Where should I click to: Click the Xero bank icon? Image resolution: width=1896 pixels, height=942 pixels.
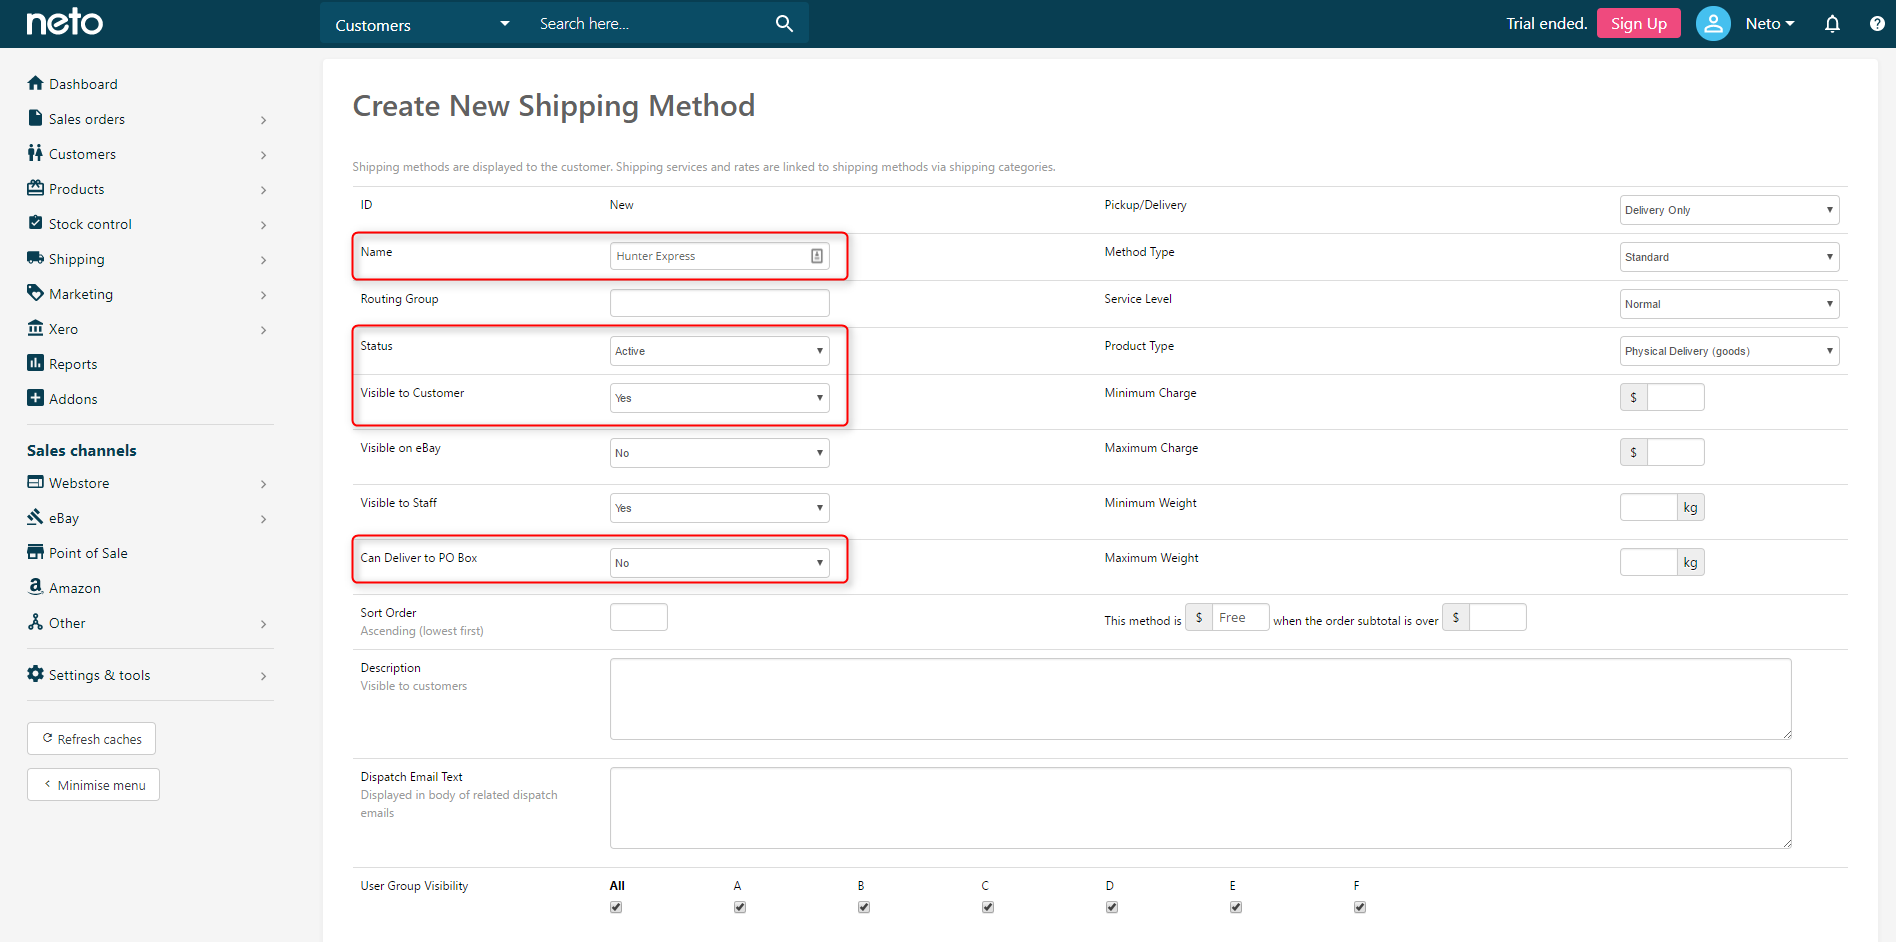pyautogui.click(x=36, y=328)
